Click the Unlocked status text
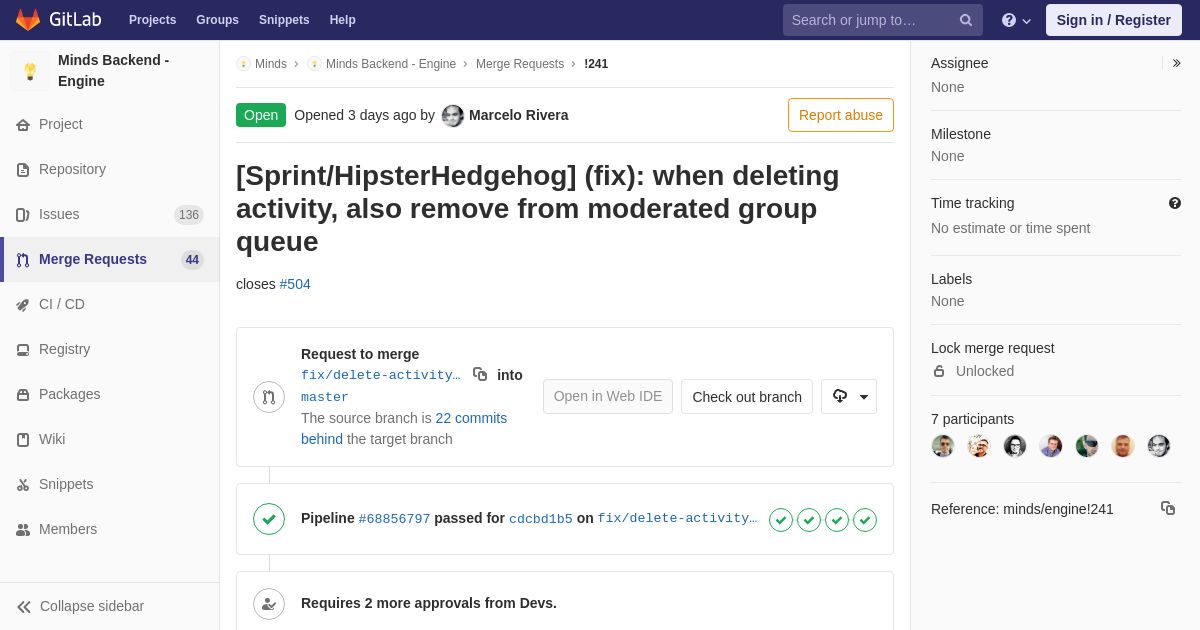The height and width of the screenshot is (630, 1200). click(985, 371)
